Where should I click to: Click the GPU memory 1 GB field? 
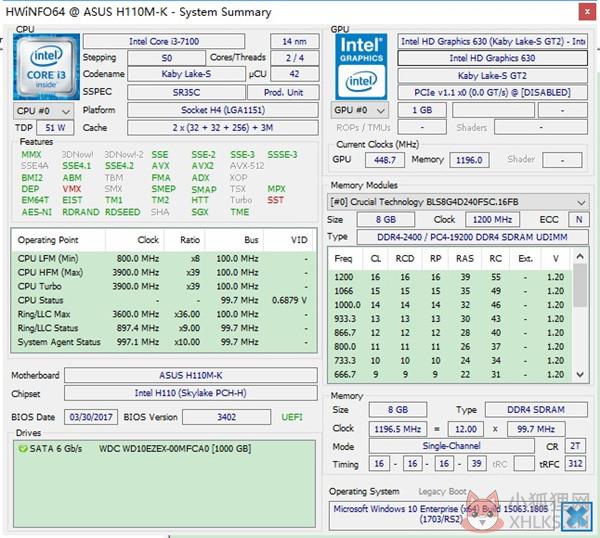(422, 110)
